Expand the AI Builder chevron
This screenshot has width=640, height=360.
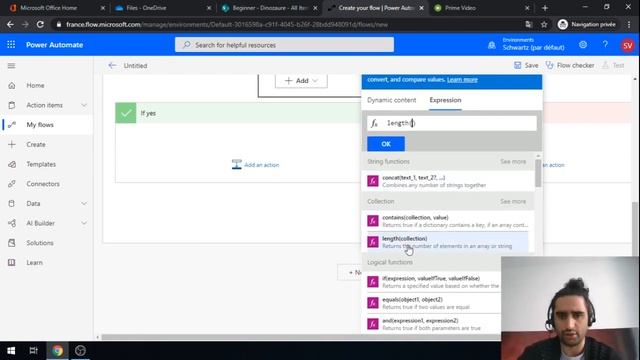pos(84,223)
